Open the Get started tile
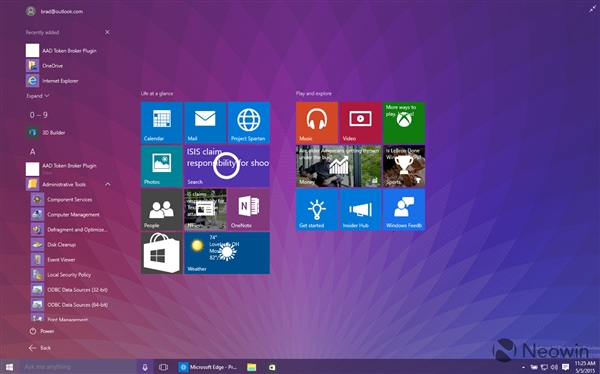Screen dimensions: 600x374 tap(317, 209)
